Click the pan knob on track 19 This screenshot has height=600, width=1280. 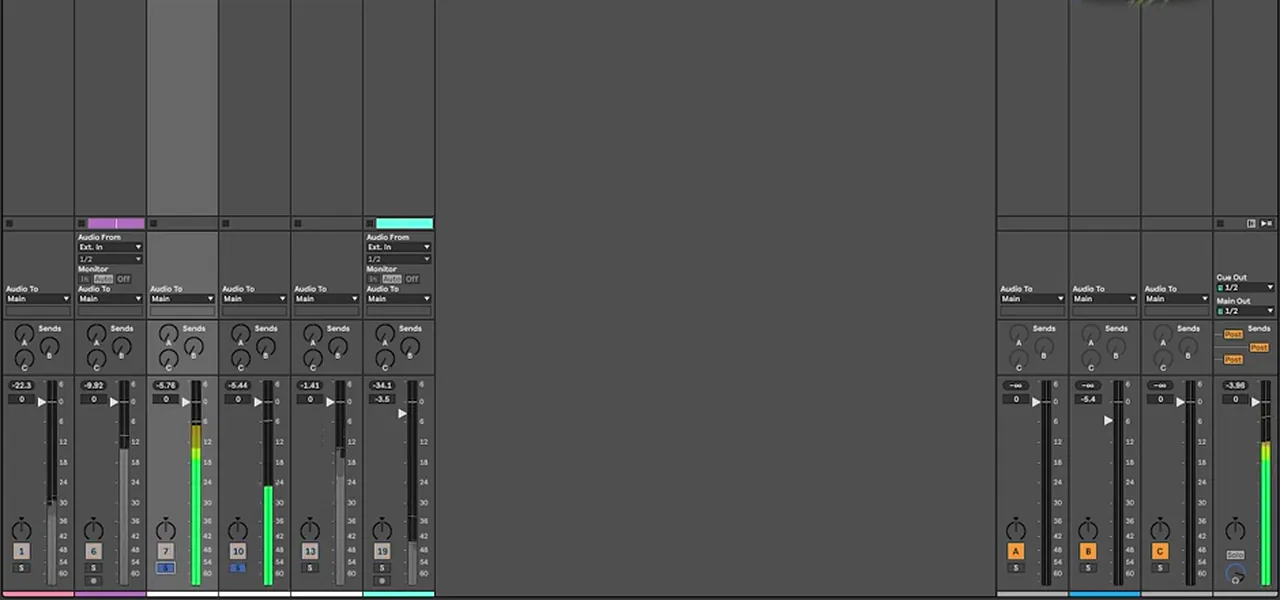382,530
